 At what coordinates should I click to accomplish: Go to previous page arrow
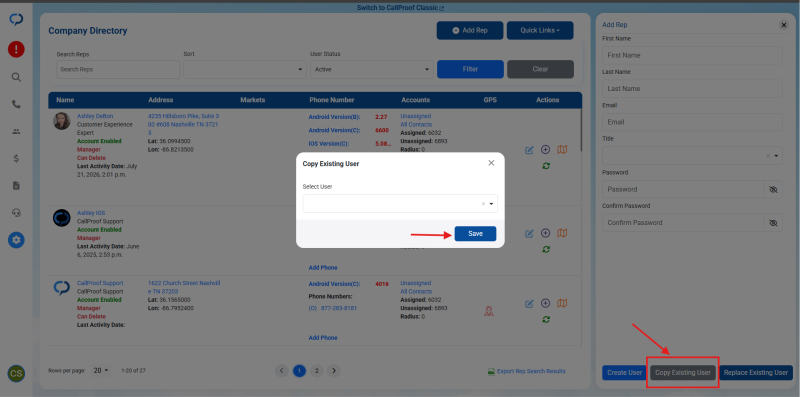282,371
